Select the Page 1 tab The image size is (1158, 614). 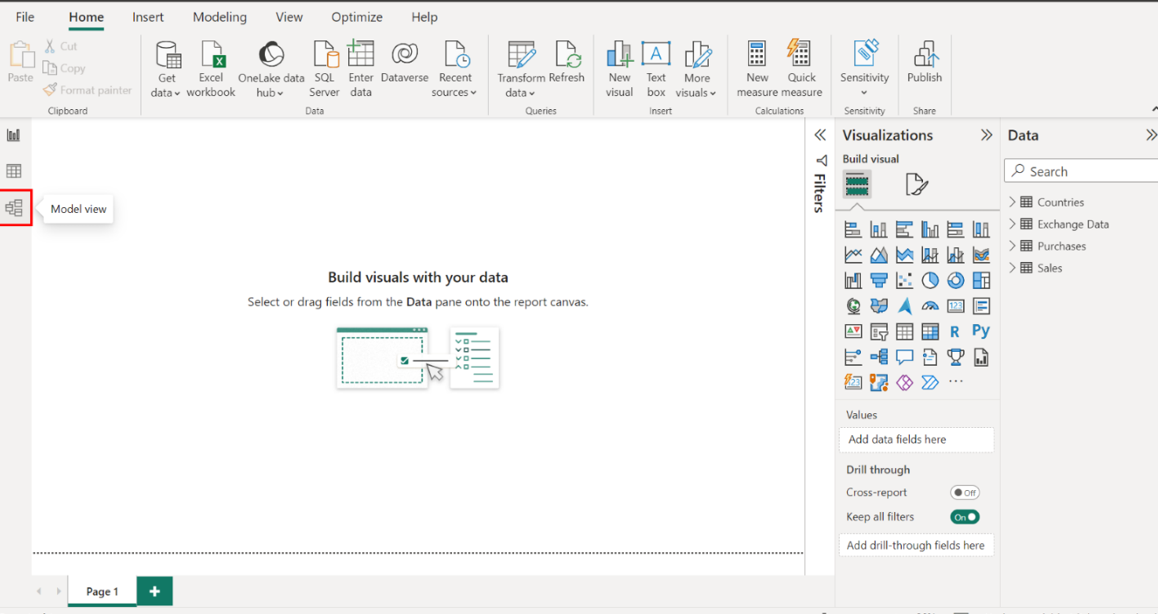pos(102,591)
